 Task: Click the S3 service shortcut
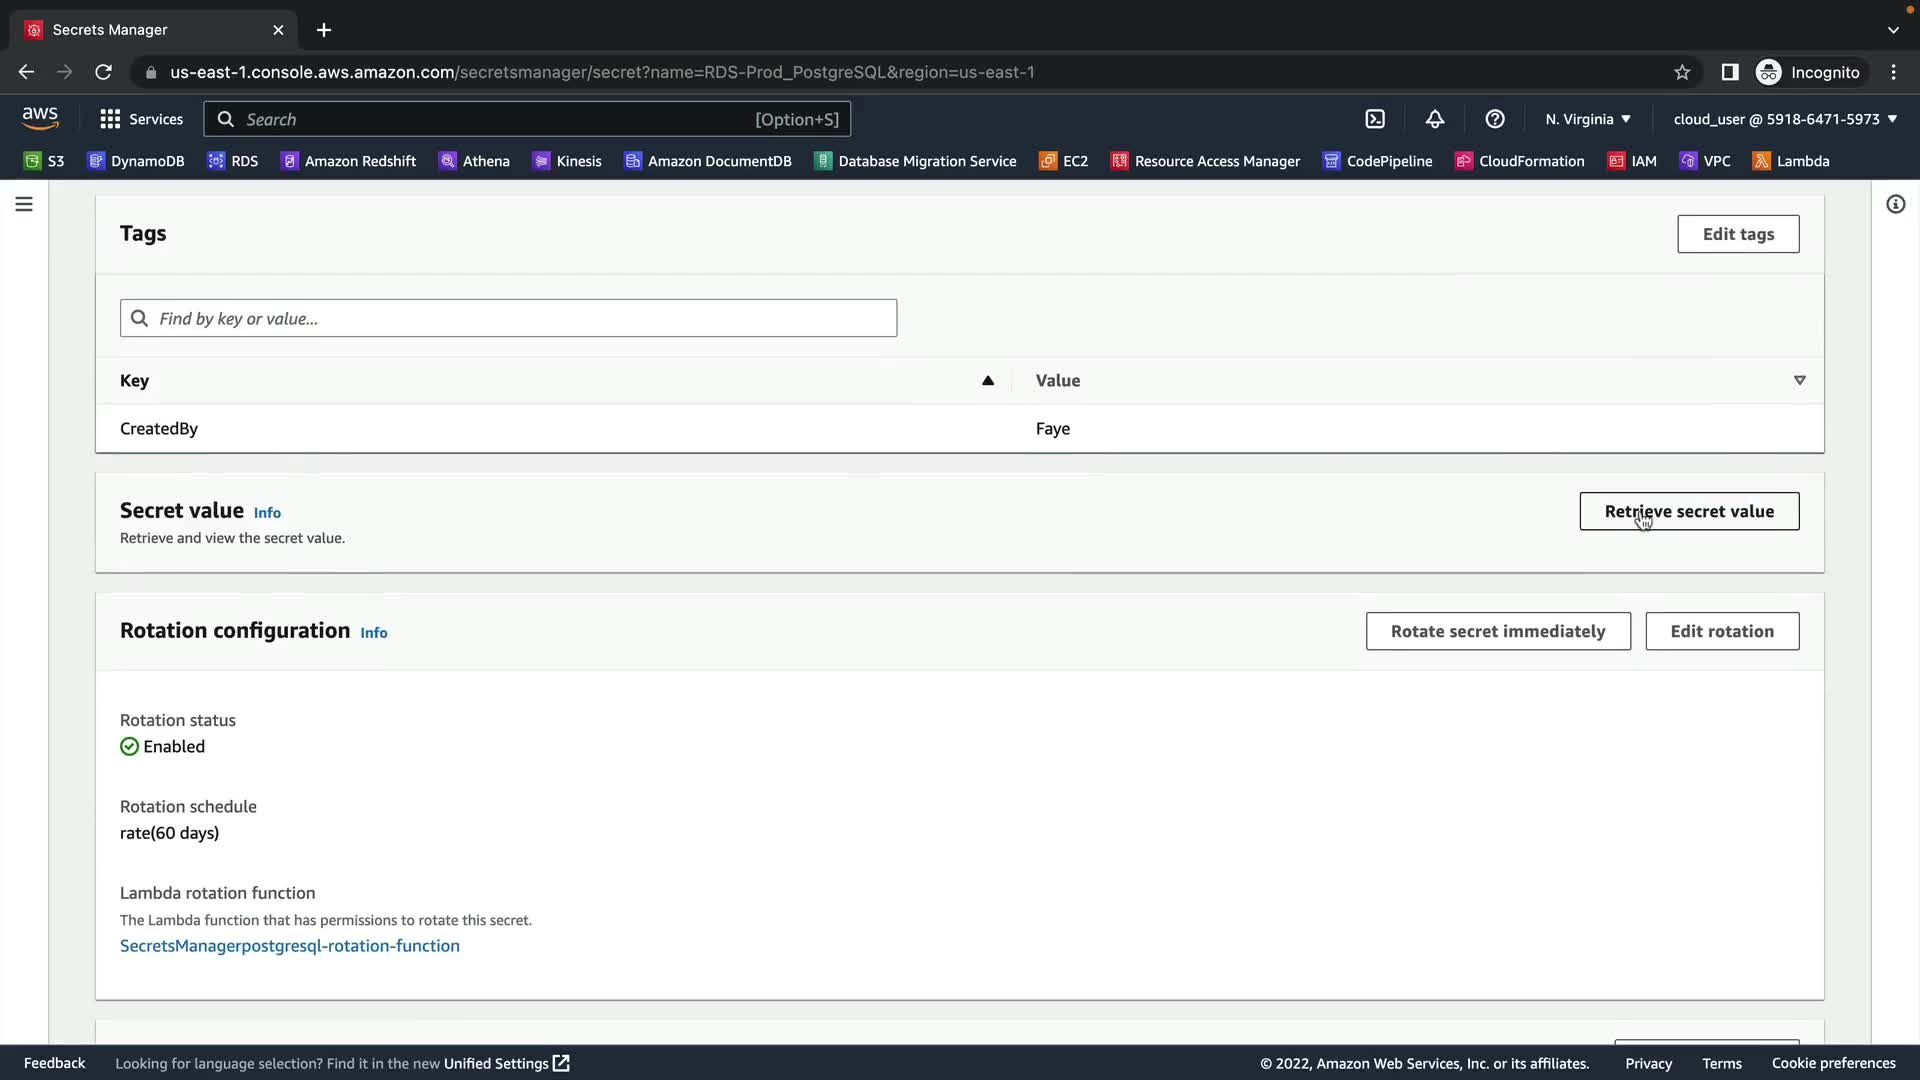44,161
